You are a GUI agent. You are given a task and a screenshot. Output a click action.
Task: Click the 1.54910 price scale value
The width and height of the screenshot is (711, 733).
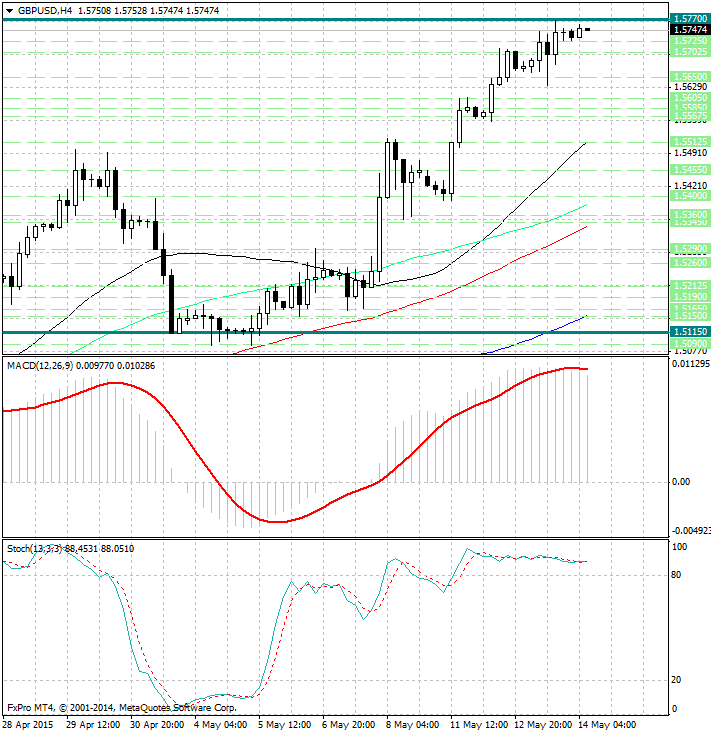[690, 153]
